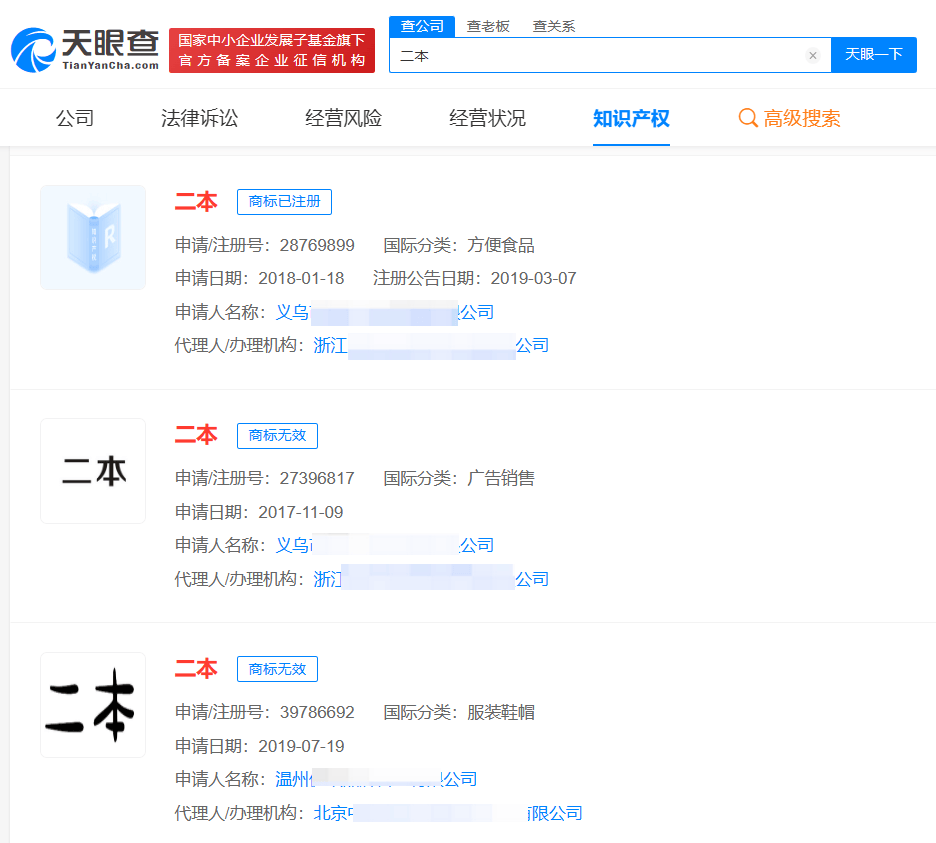Click the 商标无效 badge on second result
The height and width of the screenshot is (843, 936).
277,436
